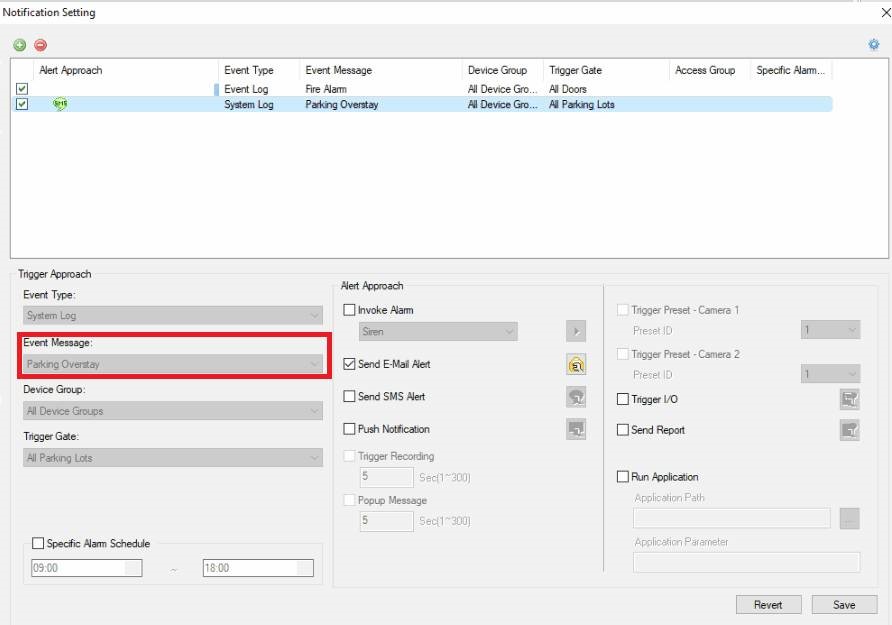The width and height of the screenshot is (892, 625).
Task: Play the Siren alarm preview button
Action: click(x=576, y=331)
